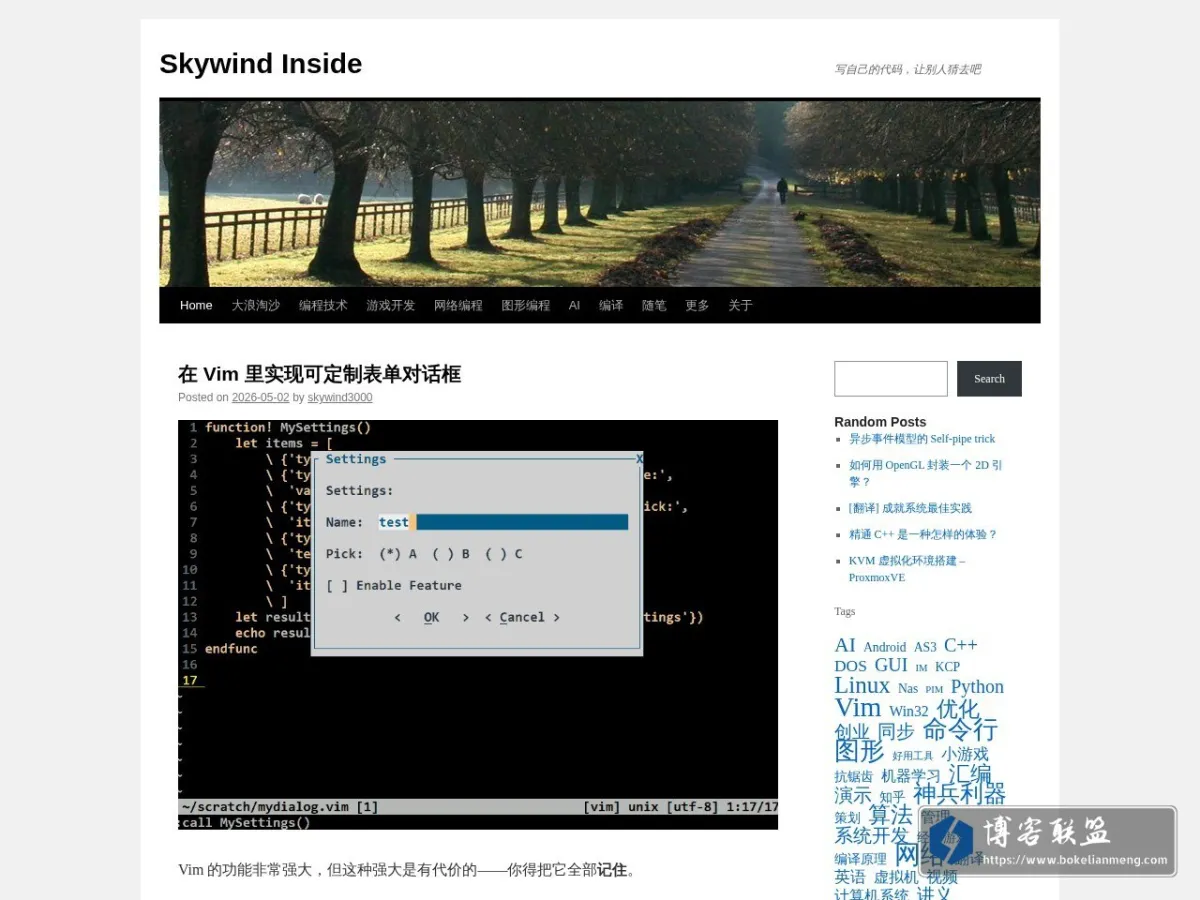
Task: Open author skywind3000 page
Action: [340, 397]
